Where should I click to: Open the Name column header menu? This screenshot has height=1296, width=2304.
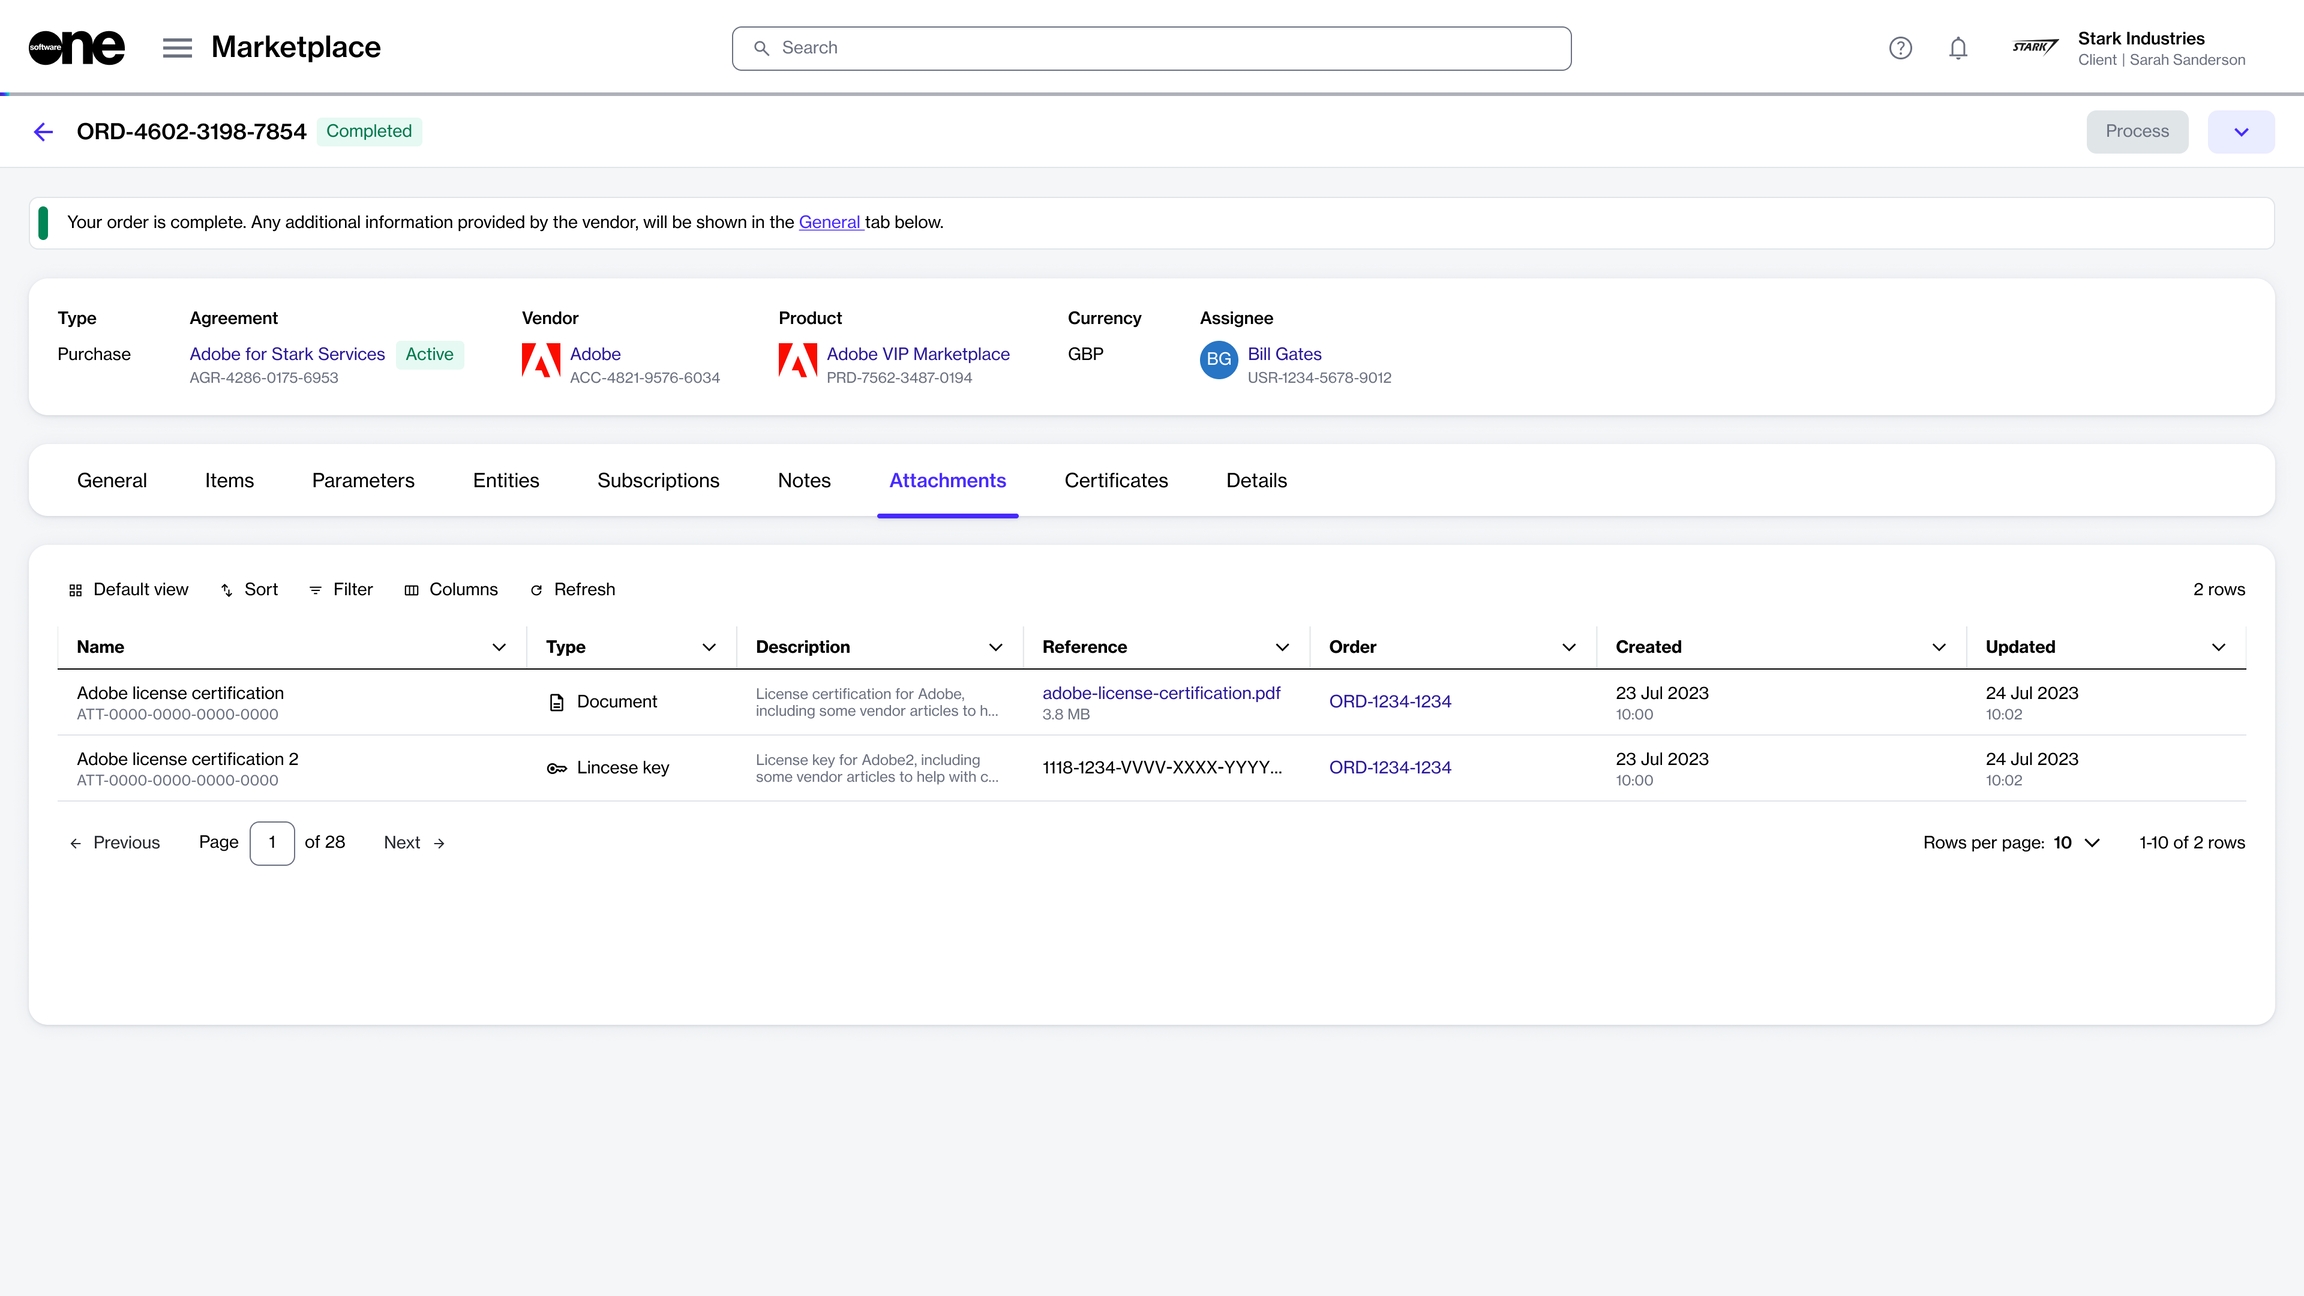[x=499, y=647]
